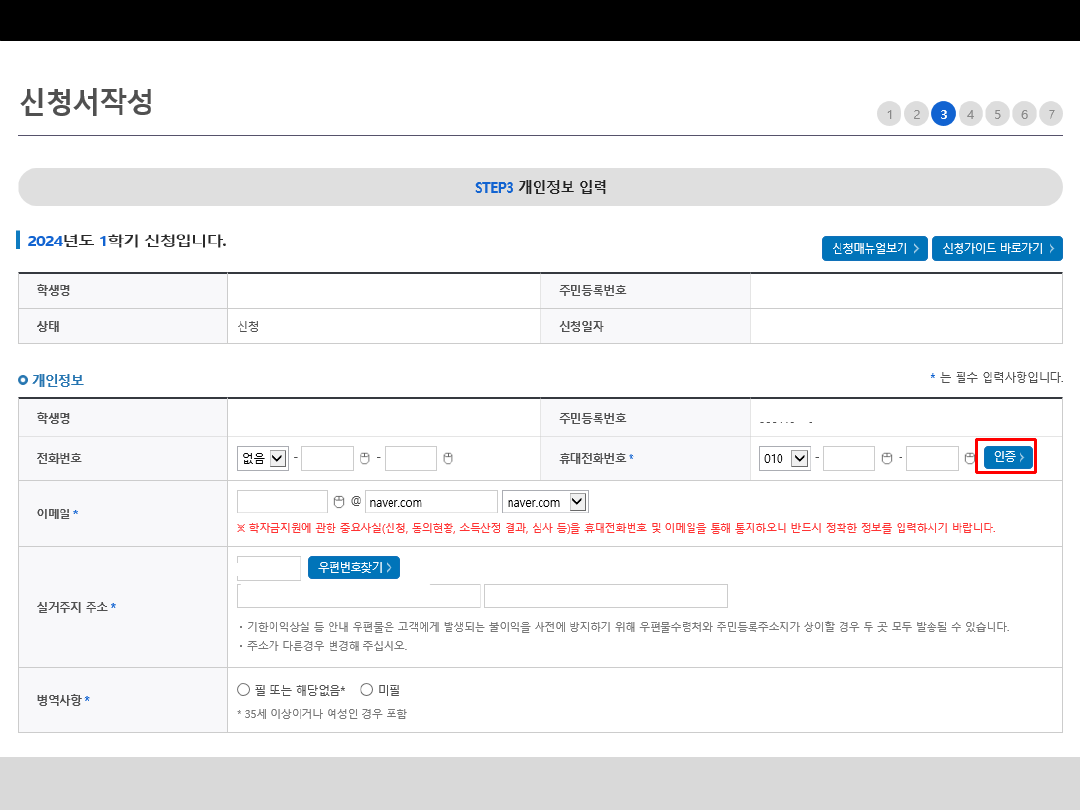Select 필 또는 해당없음 military service option
This screenshot has height=810, width=1080.
[243, 690]
